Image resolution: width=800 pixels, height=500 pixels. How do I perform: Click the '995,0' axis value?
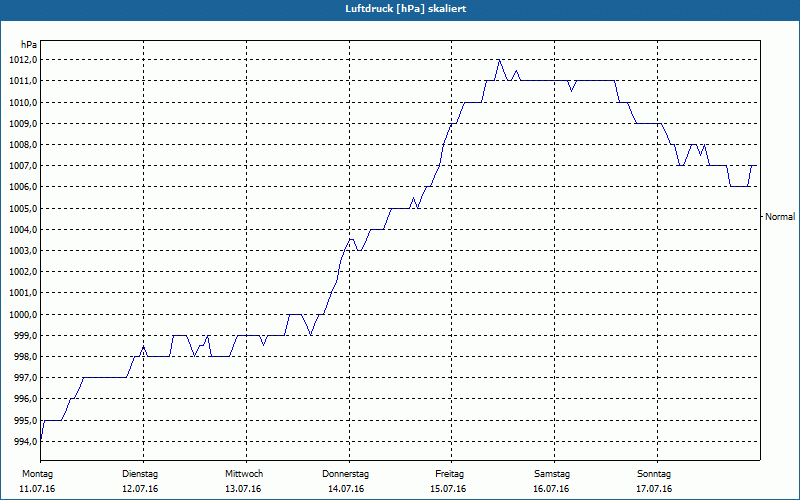[26, 420]
